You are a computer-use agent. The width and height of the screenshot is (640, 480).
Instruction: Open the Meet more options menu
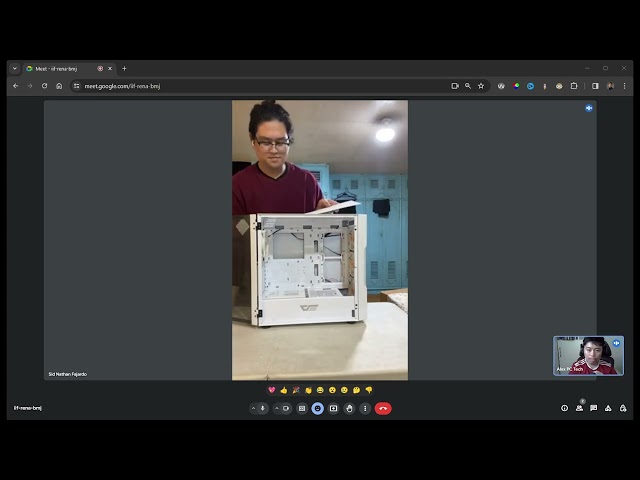(365, 408)
